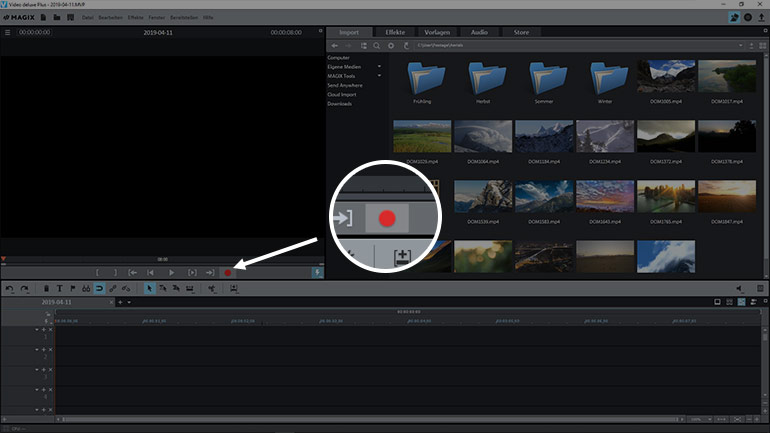Select the Import tab
Viewport: 770px width, 433px height.
[349, 32]
